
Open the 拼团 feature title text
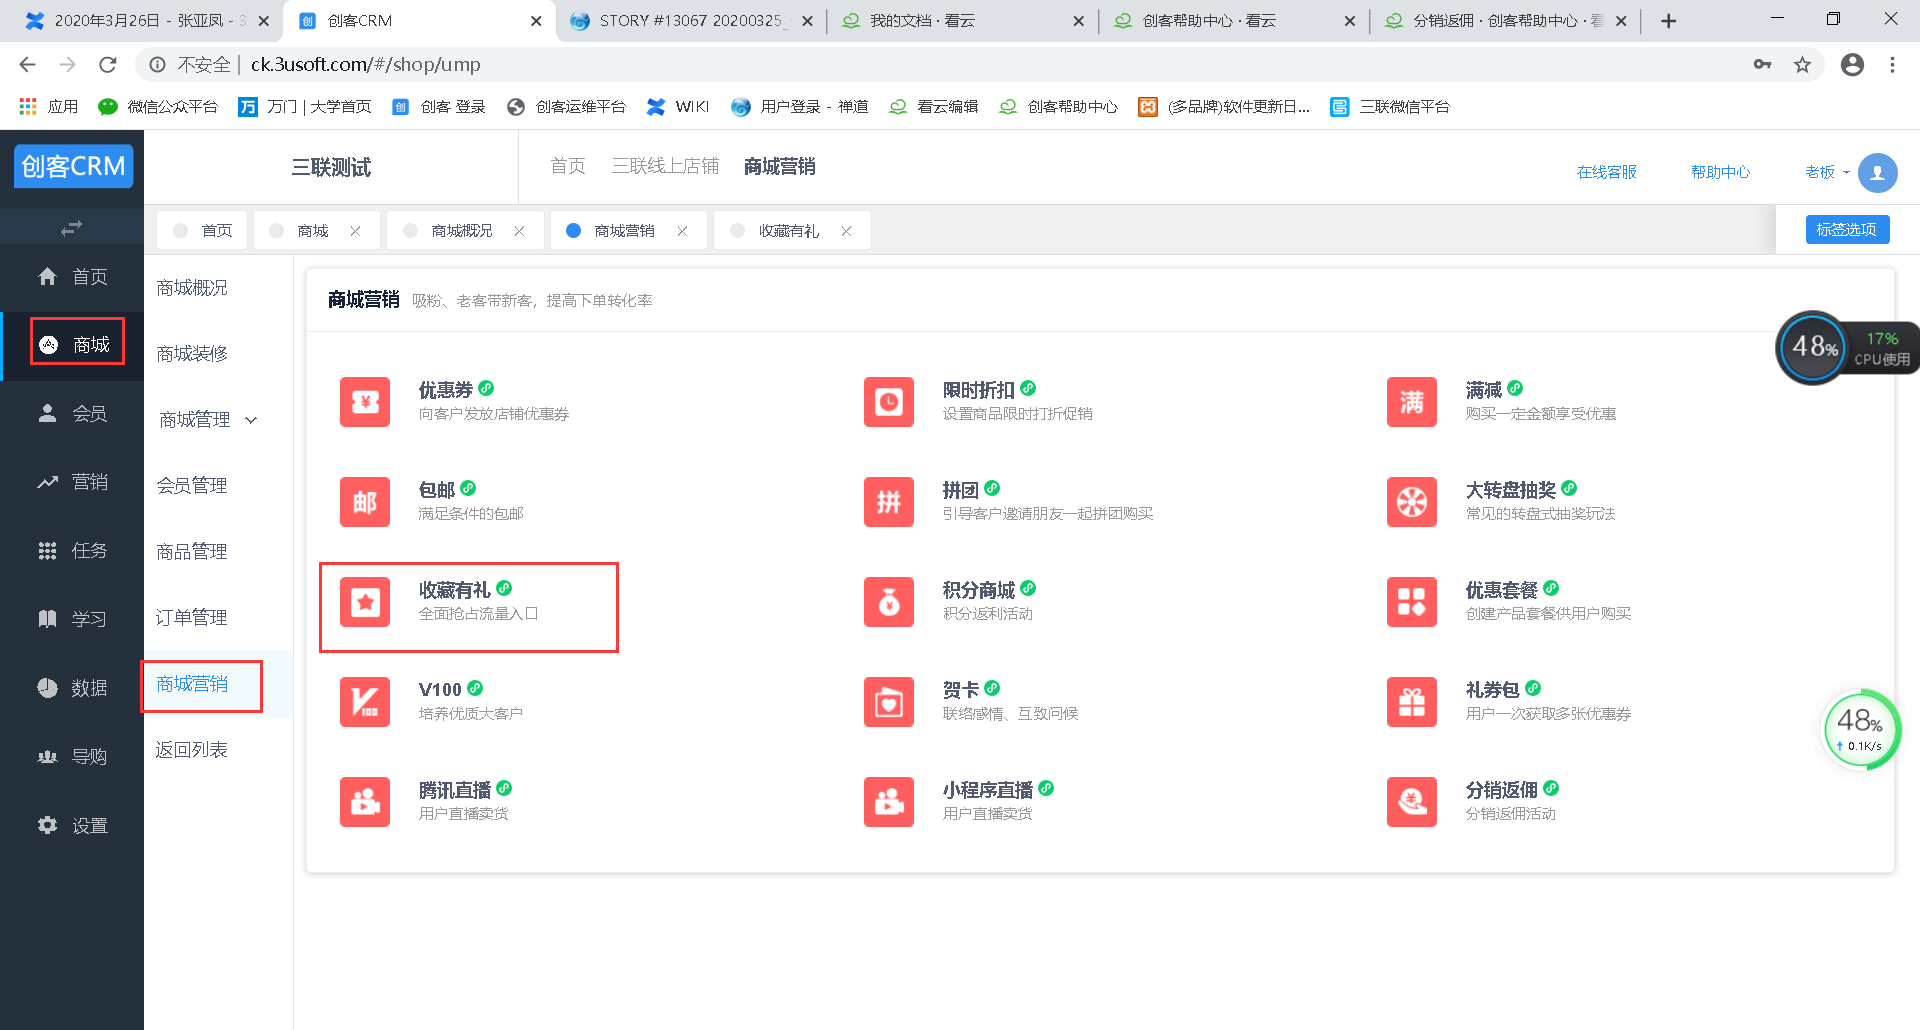click(x=961, y=490)
